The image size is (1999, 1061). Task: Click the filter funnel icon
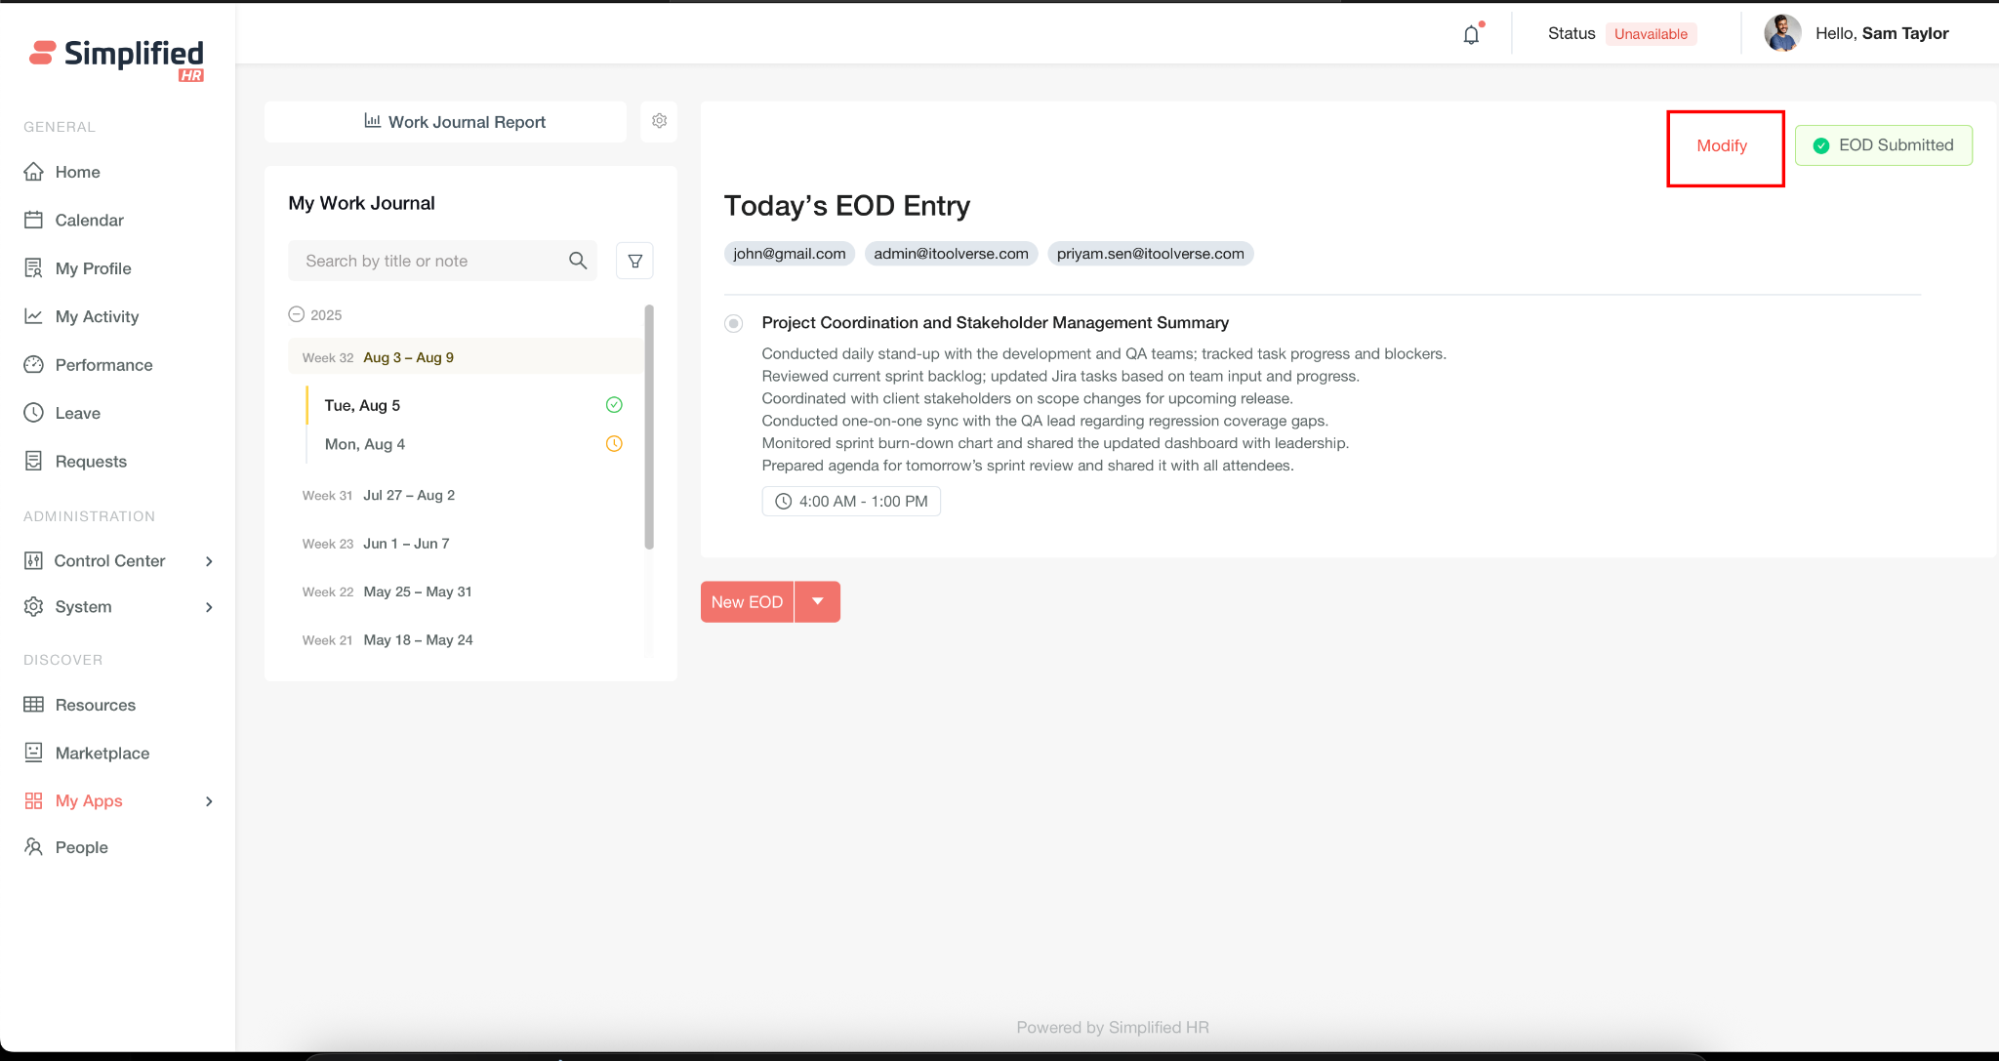point(635,261)
